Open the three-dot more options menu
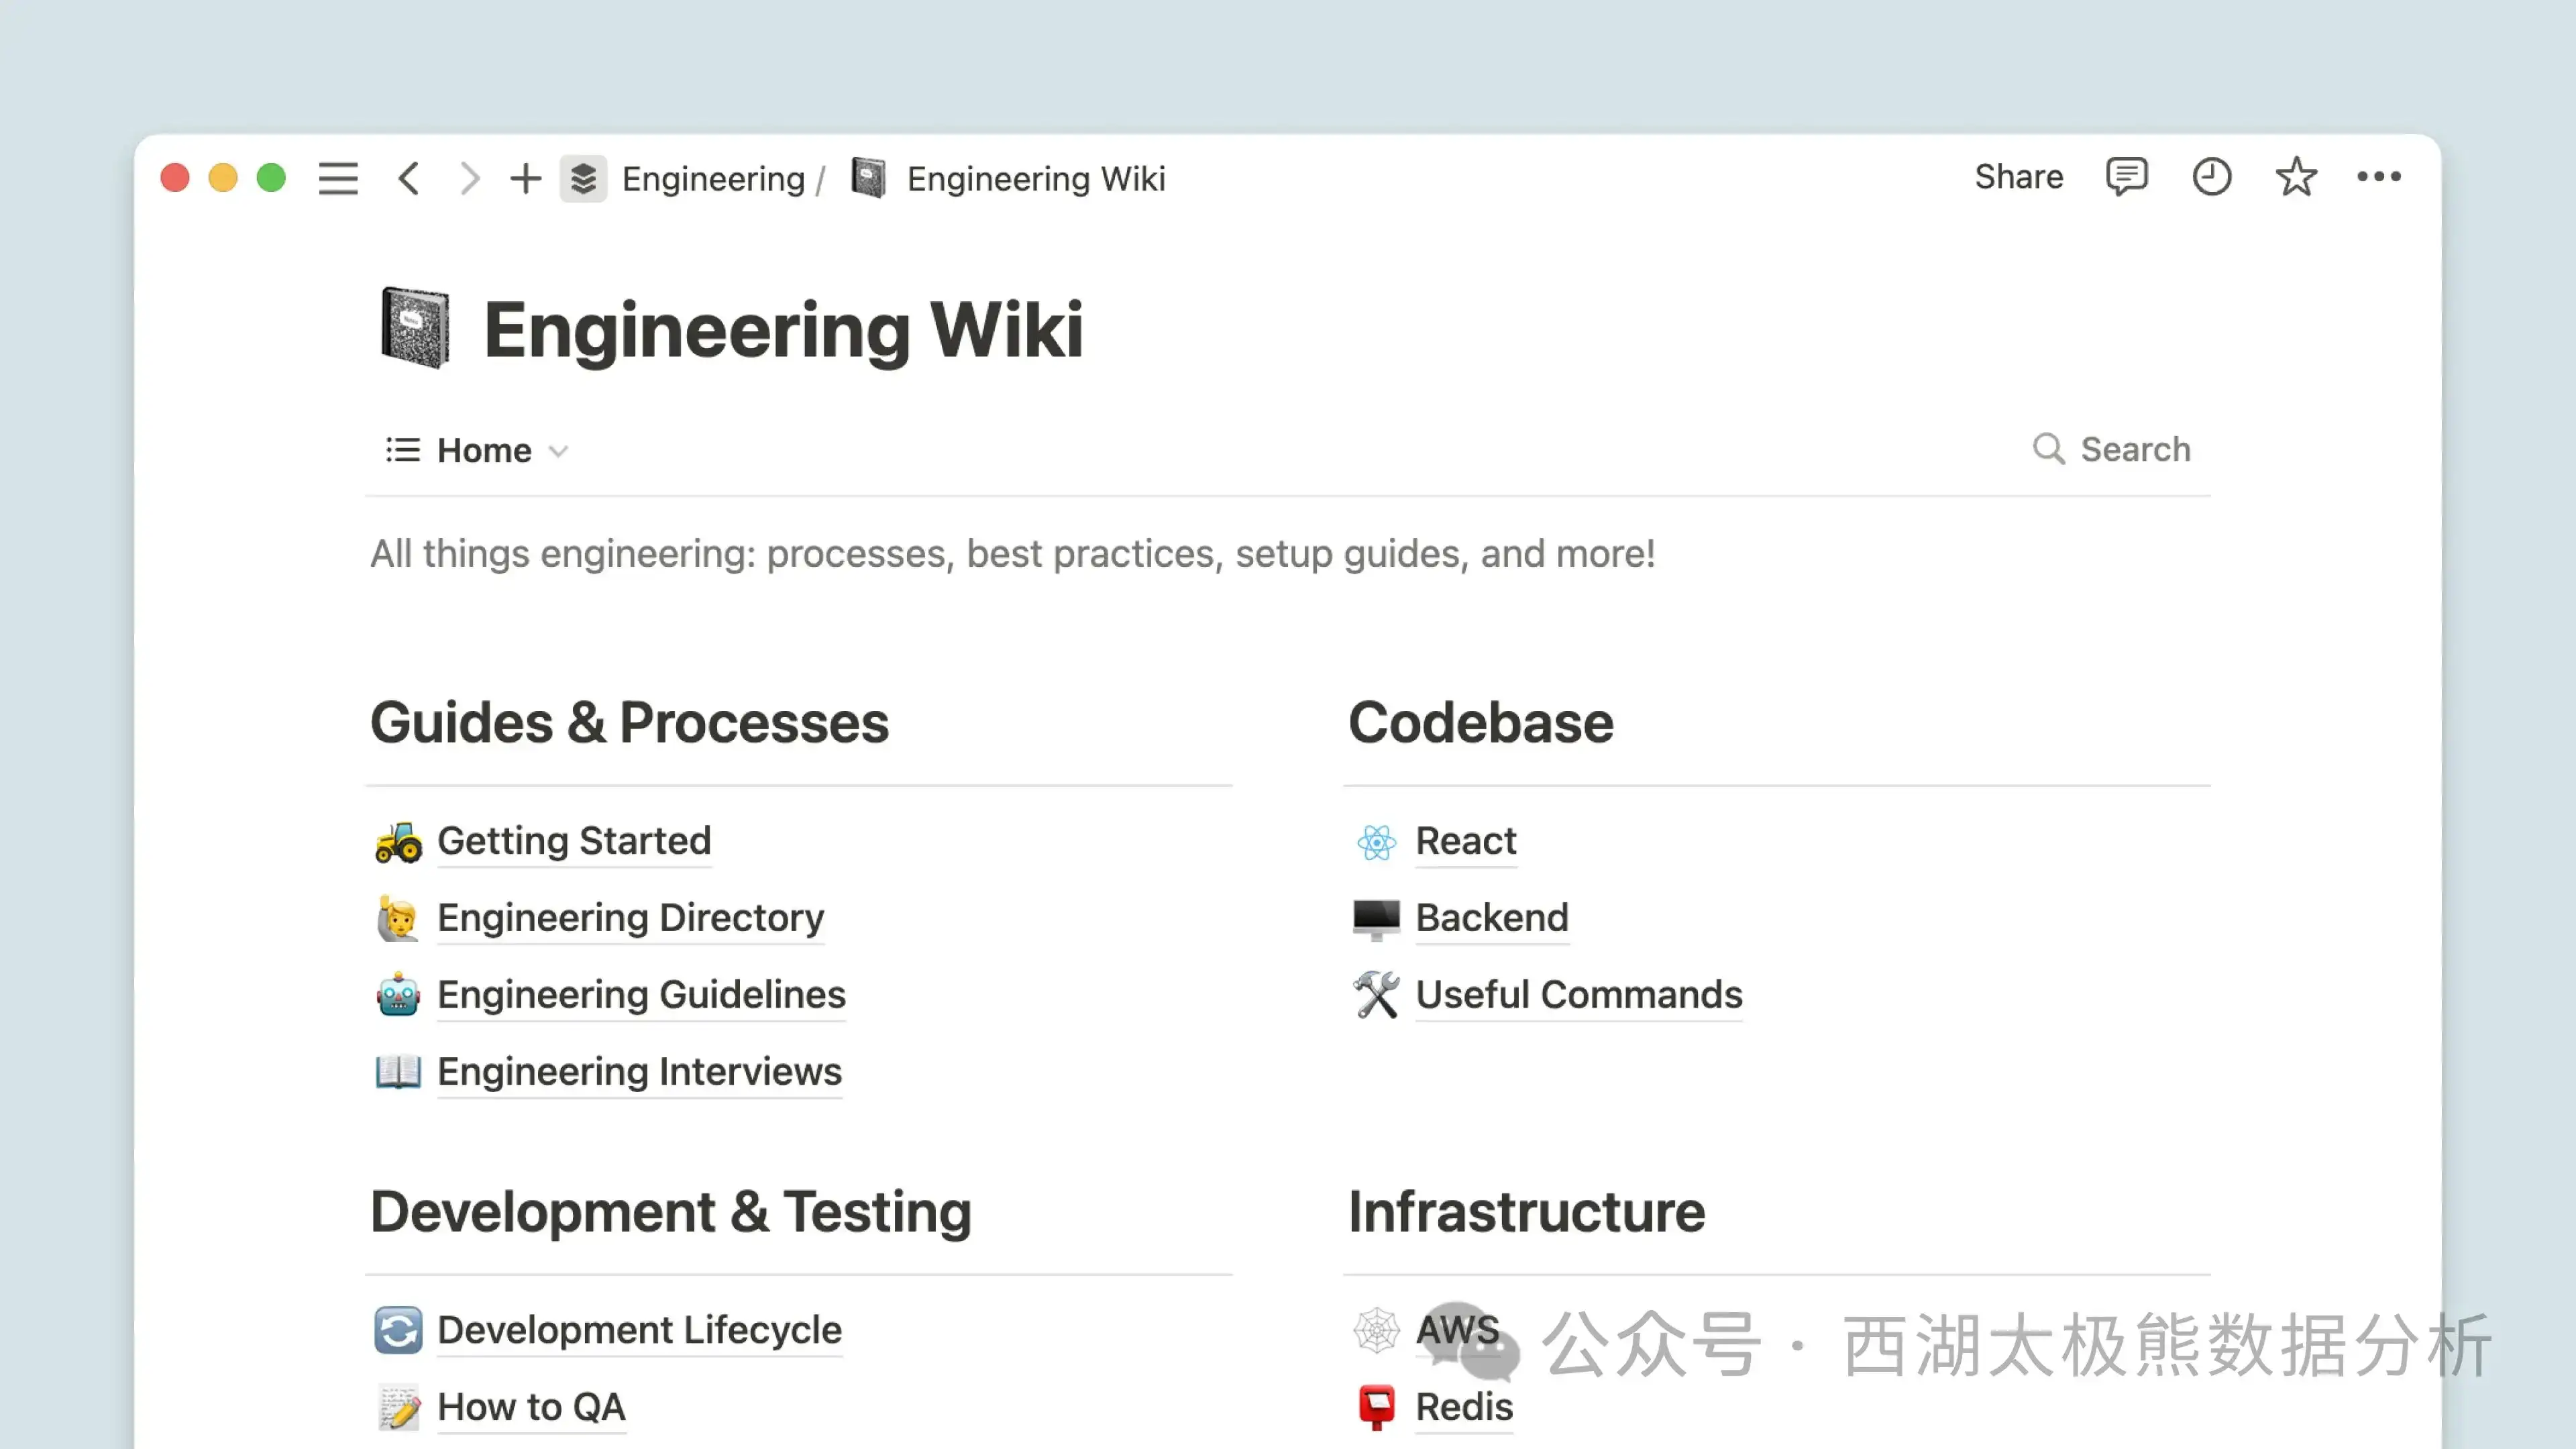The height and width of the screenshot is (1449, 2576). click(x=2379, y=177)
